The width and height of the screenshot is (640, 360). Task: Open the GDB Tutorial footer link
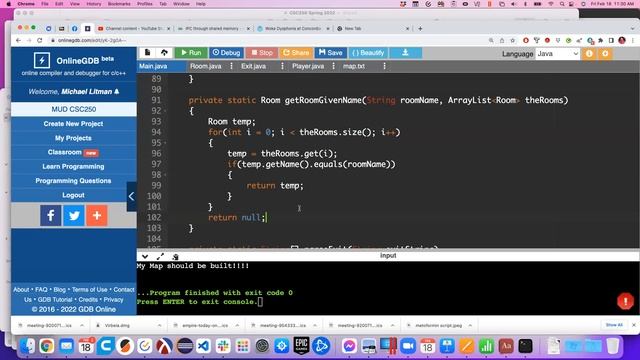(x=55, y=300)
